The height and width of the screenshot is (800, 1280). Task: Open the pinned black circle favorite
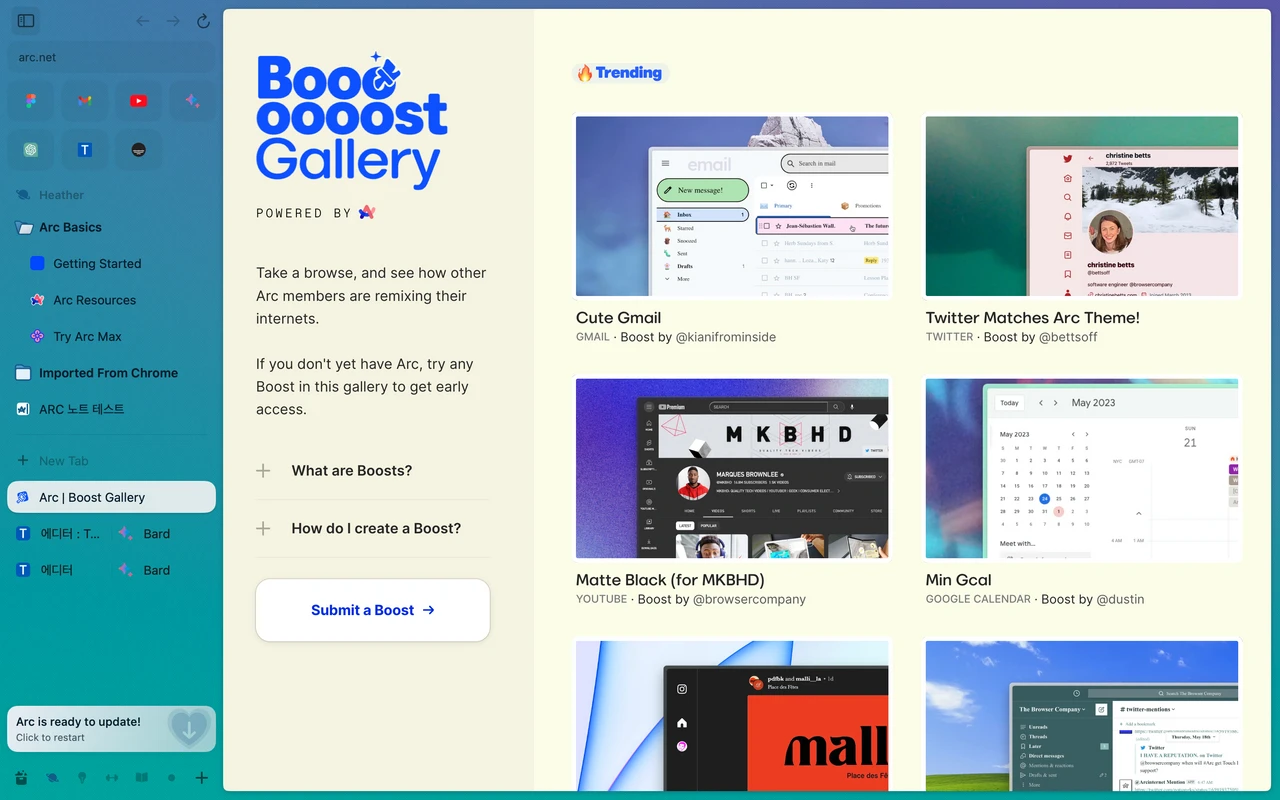pyautogui.click(x=138, y=149)
